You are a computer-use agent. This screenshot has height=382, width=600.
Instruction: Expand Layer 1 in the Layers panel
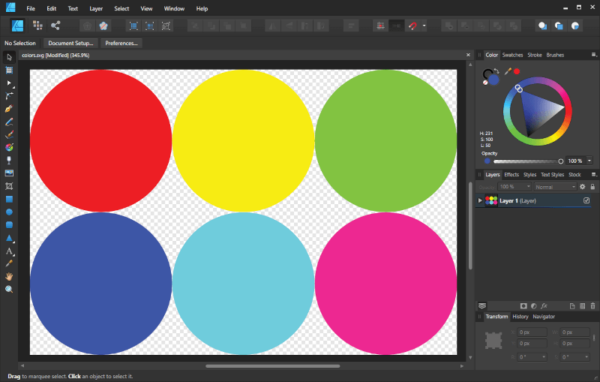point(479,201)
